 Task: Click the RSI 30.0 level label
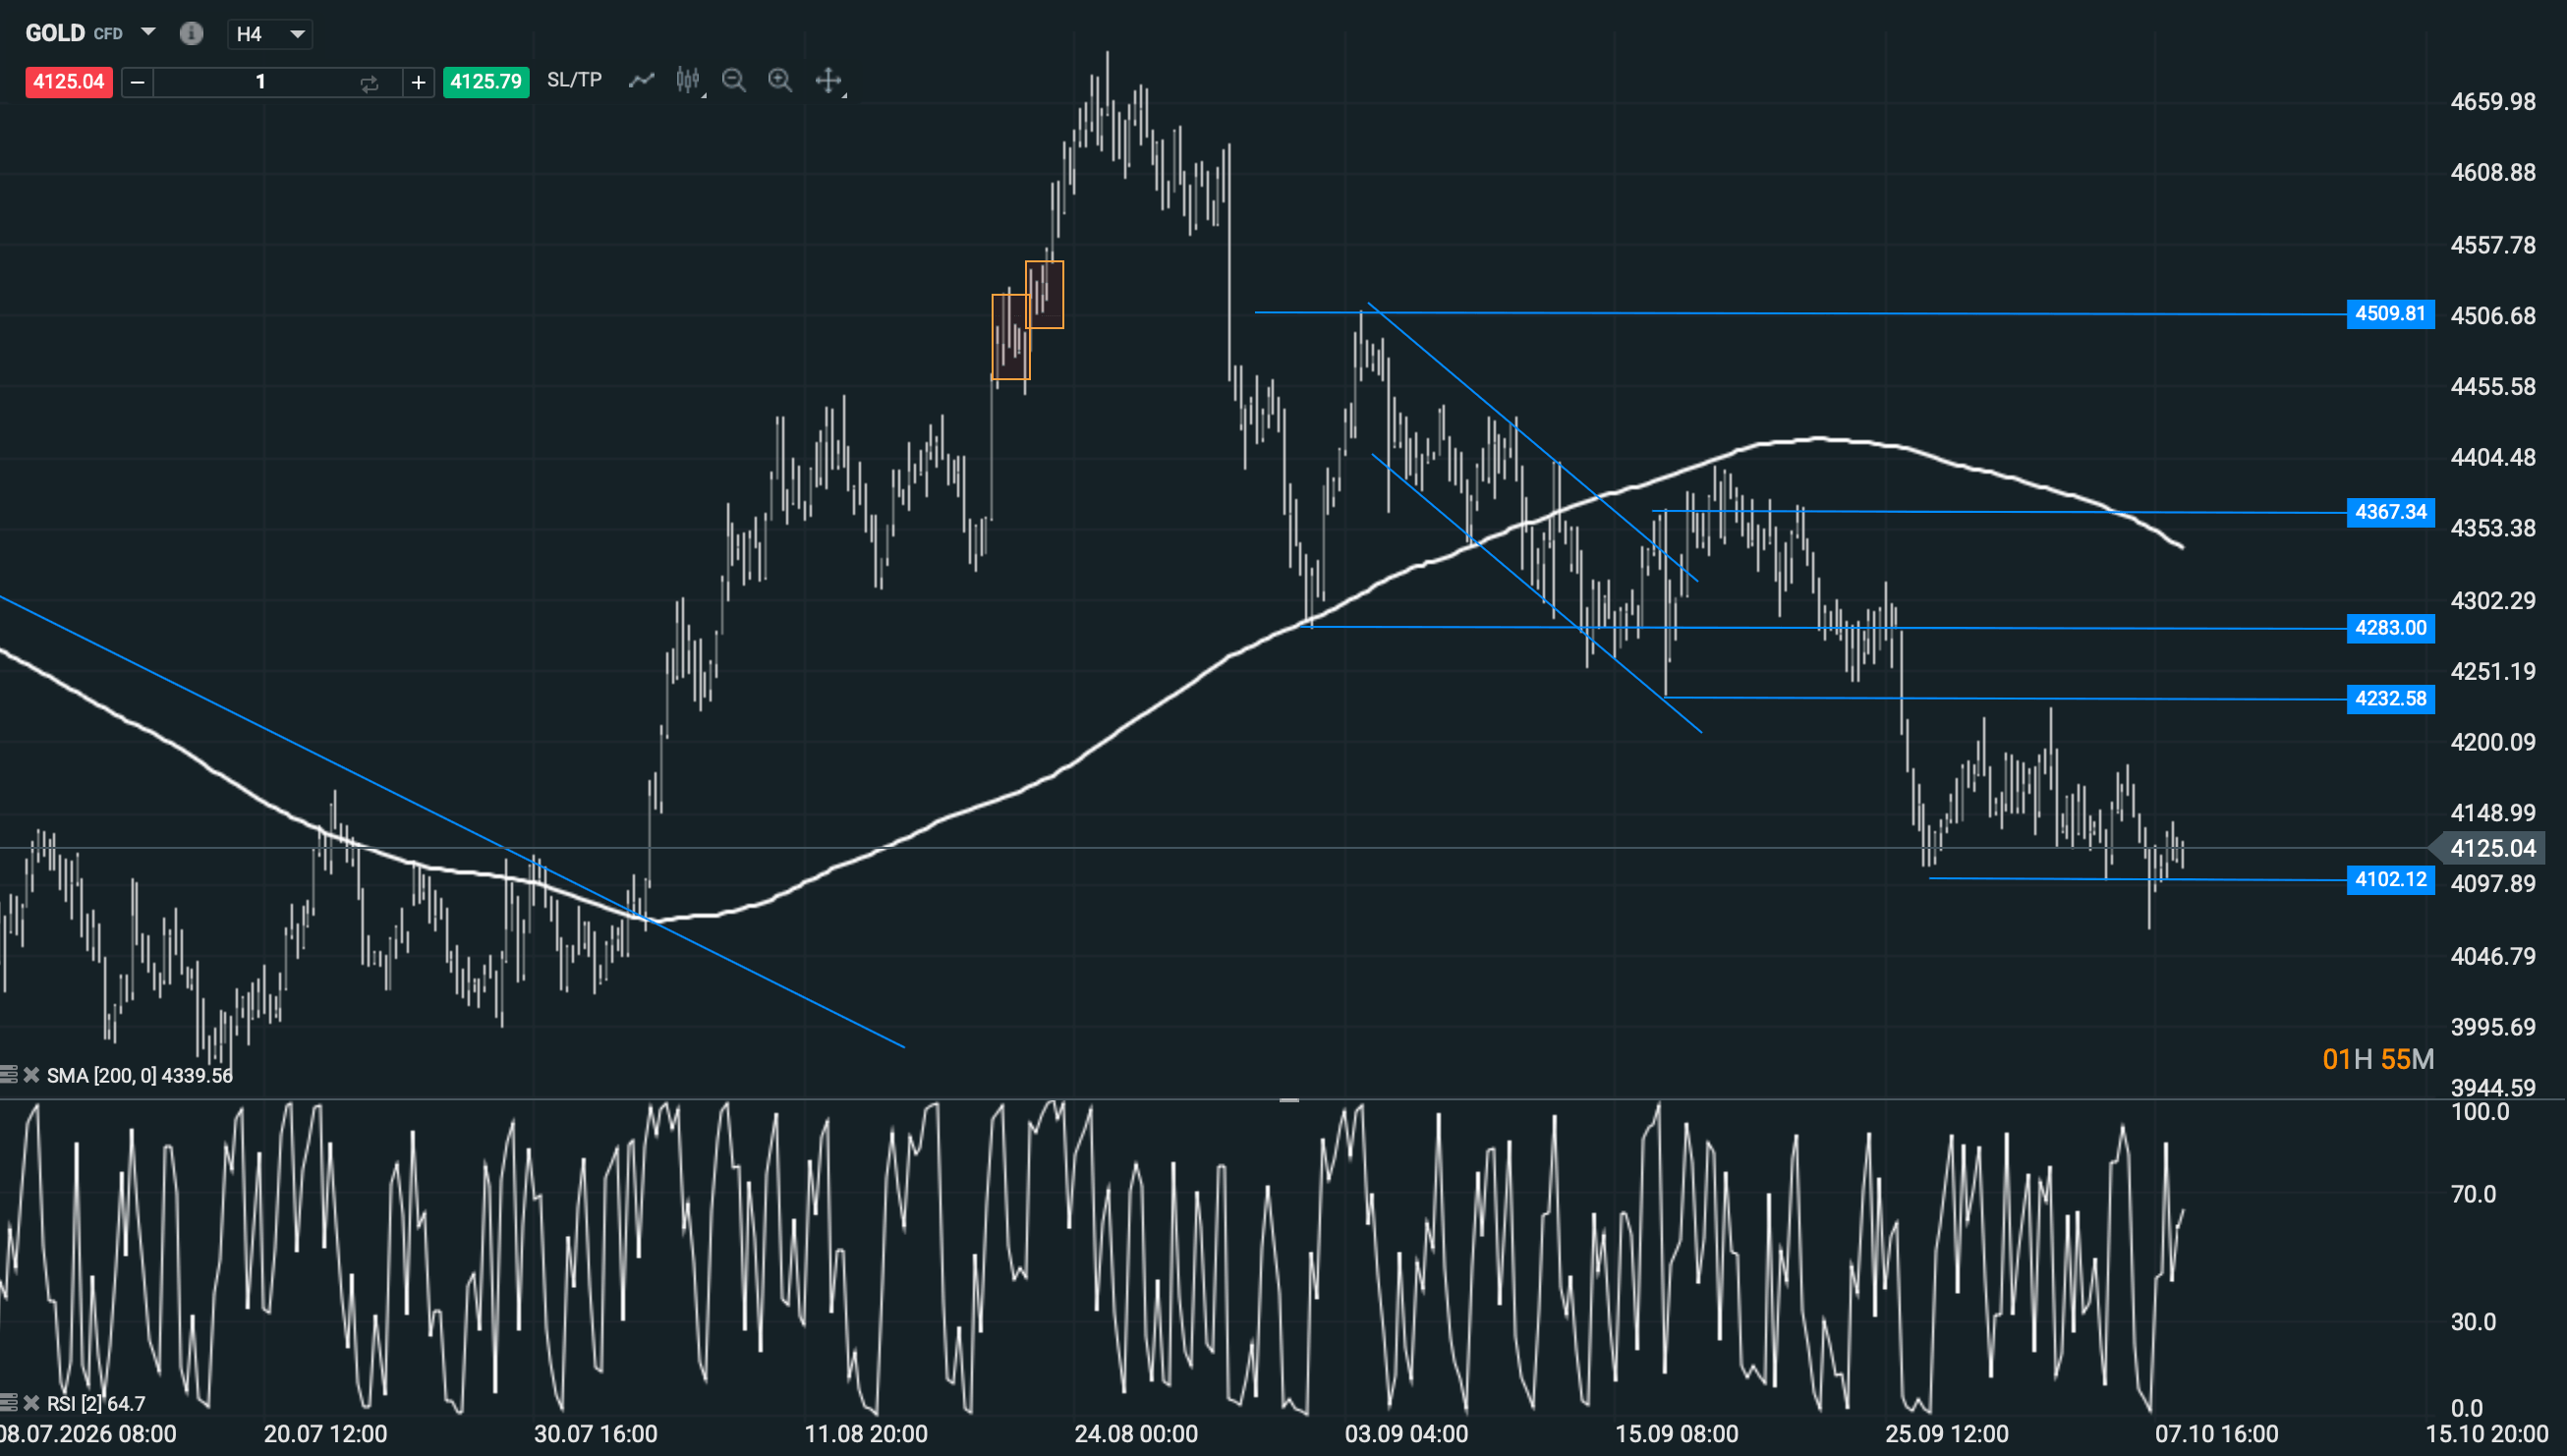(x=2474, y=1322)
